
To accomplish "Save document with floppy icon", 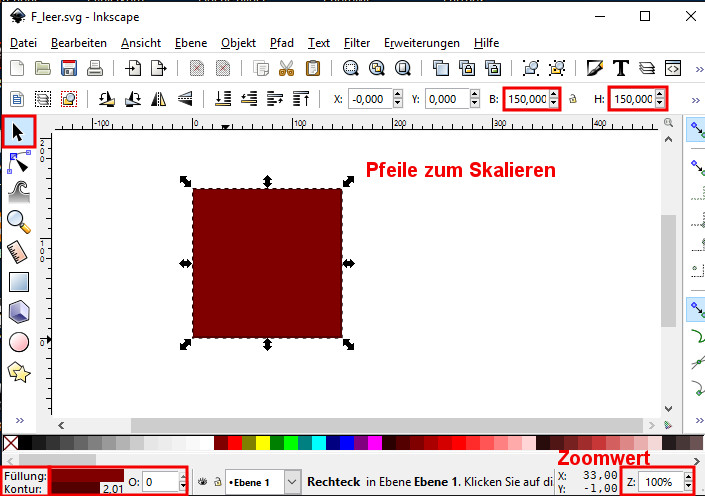I will 69,68.
